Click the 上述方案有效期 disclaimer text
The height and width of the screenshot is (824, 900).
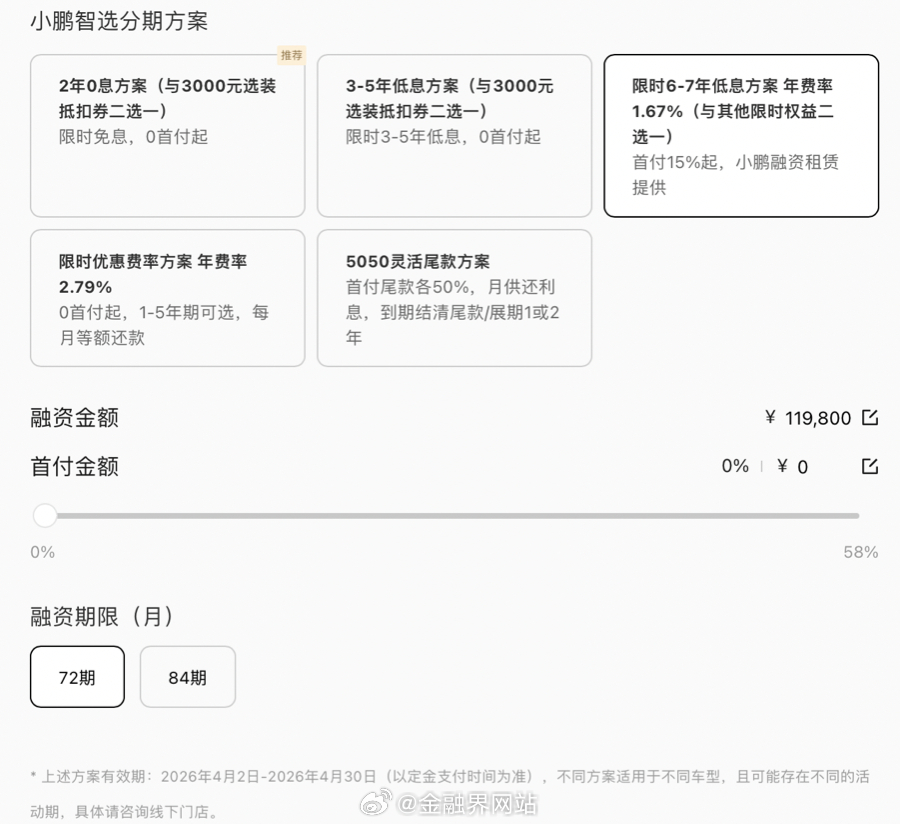pyautogui.click(x=450, y=794)
